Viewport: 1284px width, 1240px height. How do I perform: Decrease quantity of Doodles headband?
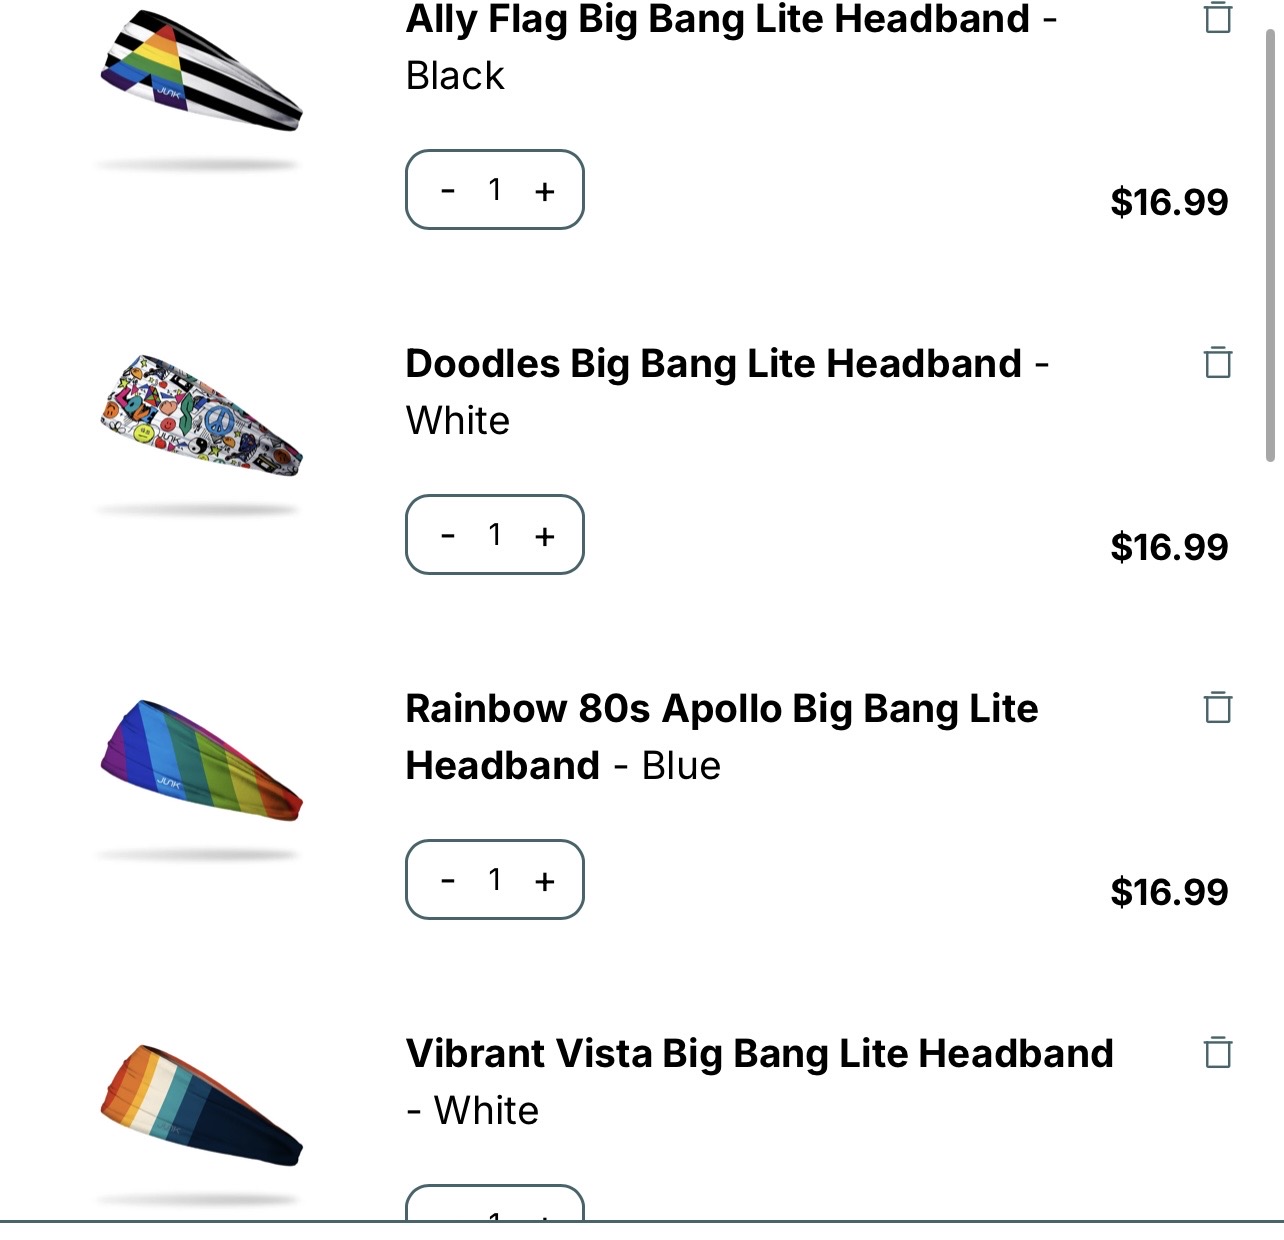point(448,535)
